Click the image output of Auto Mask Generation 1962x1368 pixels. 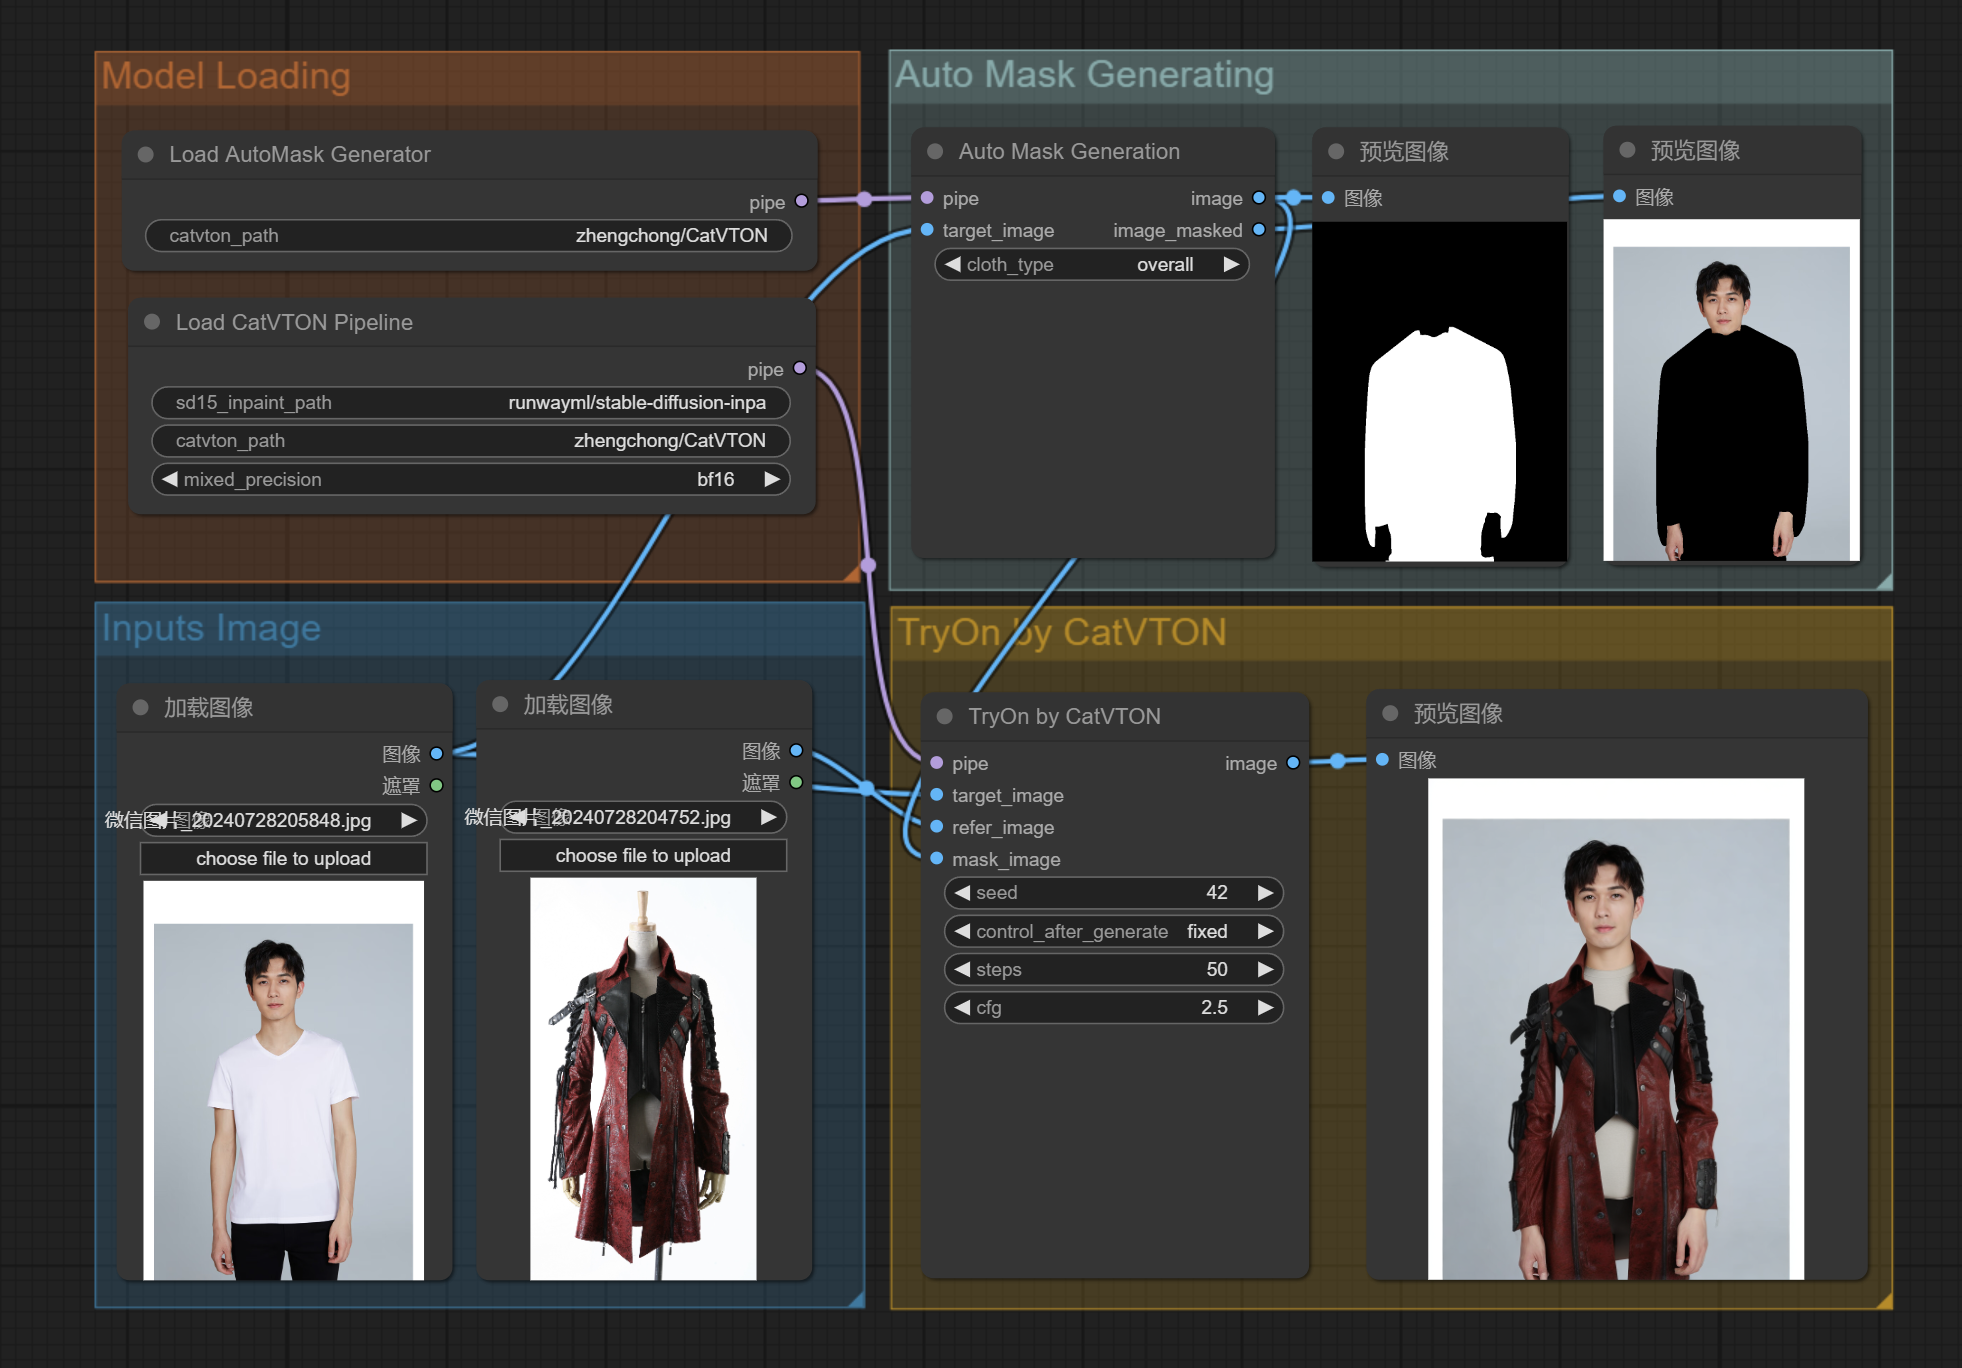click(1259, 198)
